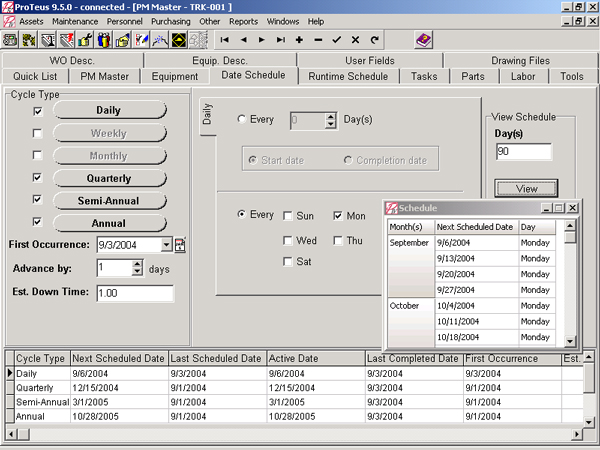Open the Maintenance menu
The height and width of the screenshot is (450, 600).
[x=75, y=20]
